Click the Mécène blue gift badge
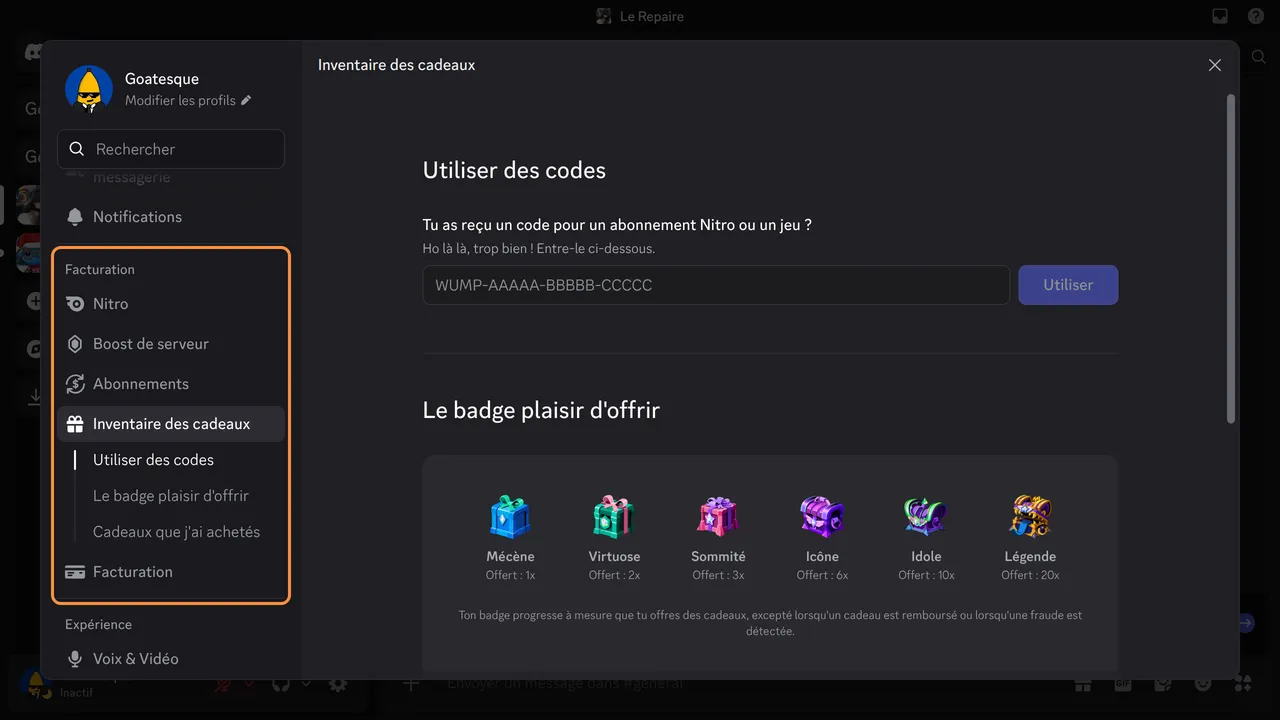 tap(510, 517)
